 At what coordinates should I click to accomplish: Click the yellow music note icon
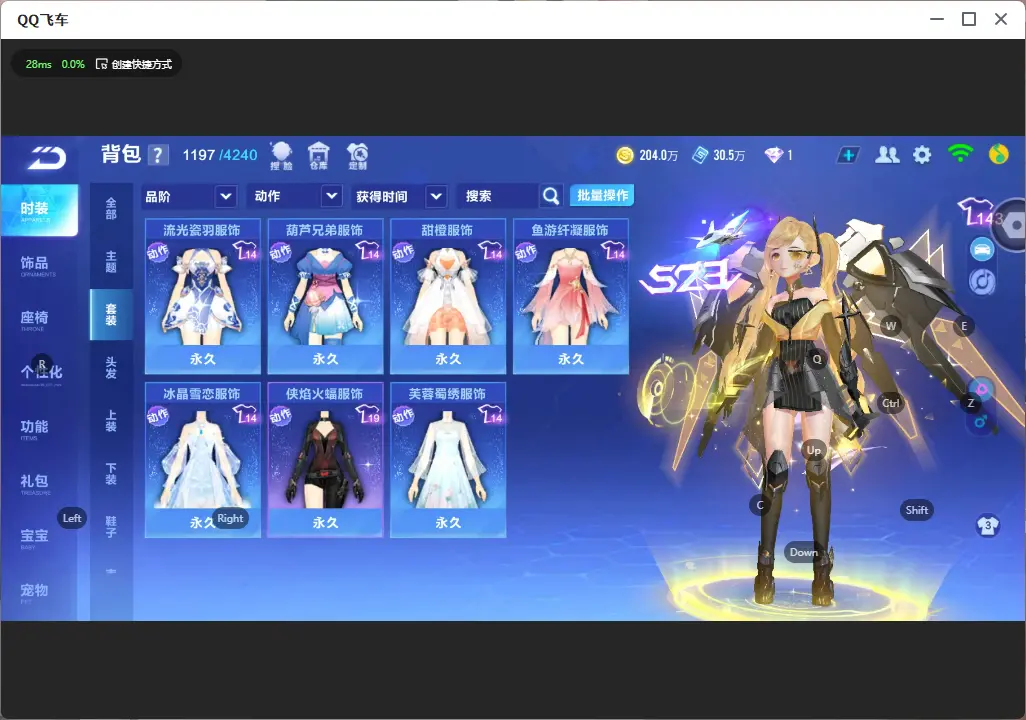click(x=999, y=154)
